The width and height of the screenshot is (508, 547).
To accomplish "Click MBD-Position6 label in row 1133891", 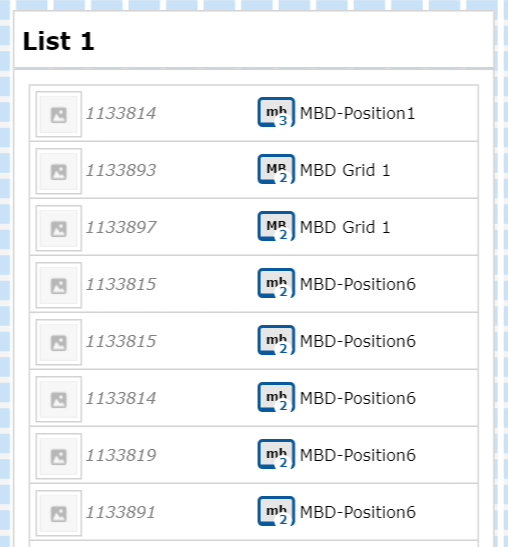I will coord(358,512).
